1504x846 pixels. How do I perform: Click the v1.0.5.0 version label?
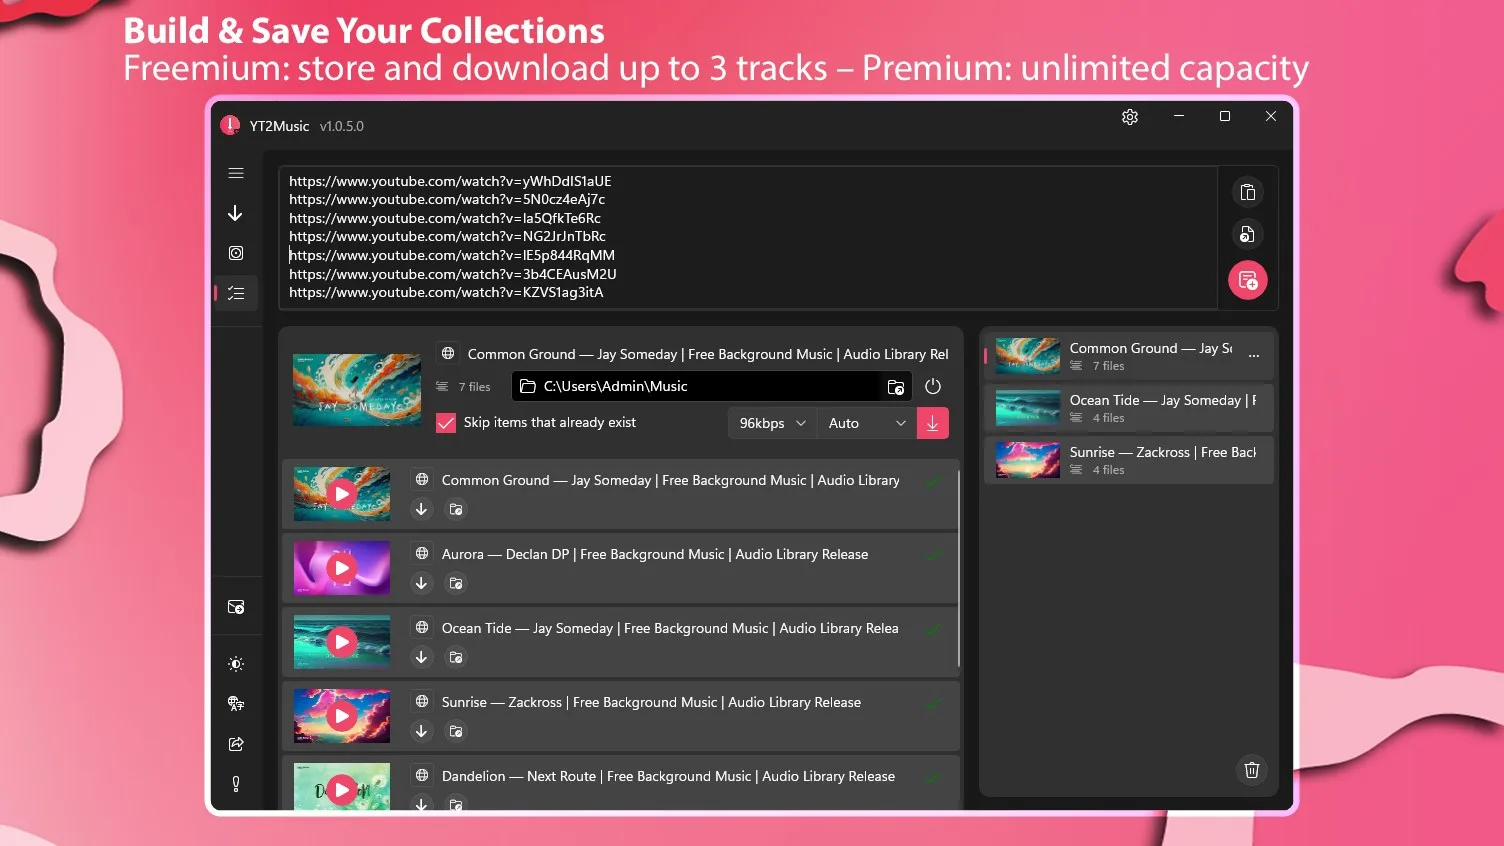(342, 126)
